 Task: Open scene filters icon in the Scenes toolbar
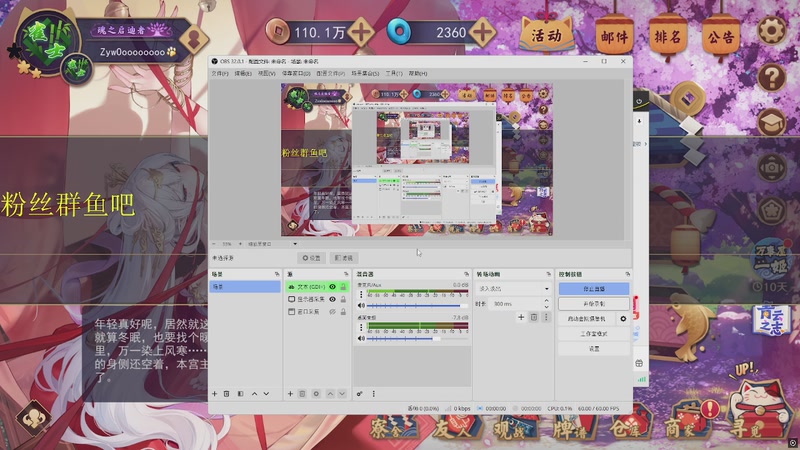pyautogui.click(x=240, y=394)
